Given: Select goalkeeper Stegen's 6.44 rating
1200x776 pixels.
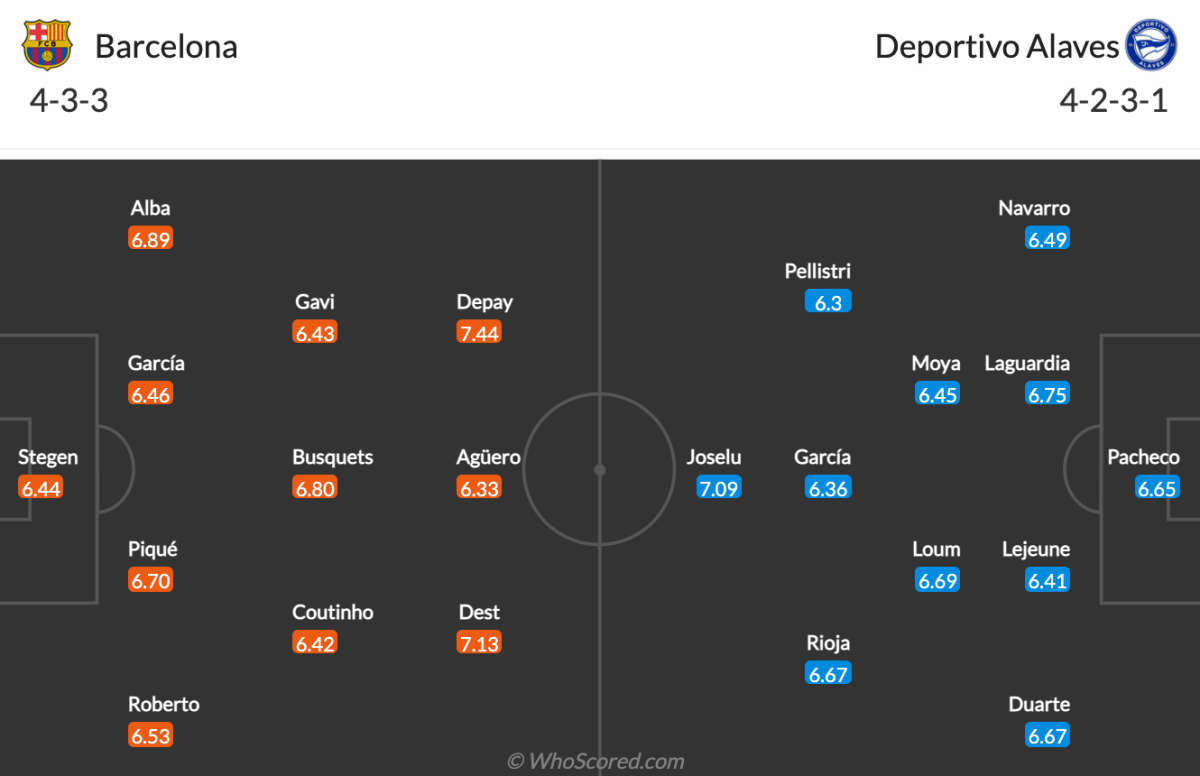Looking at the screenshot, I should coord(41,488).
